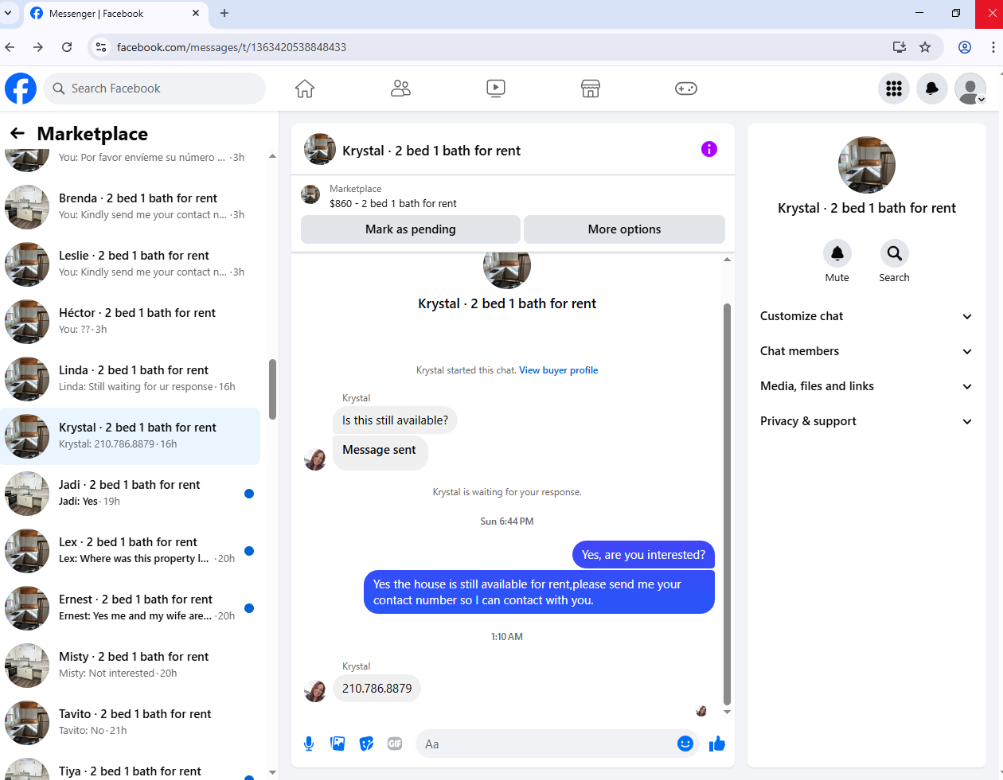Send a thumbs-up like
Screen dimensions: 1003x780
(x=717, y=744)
